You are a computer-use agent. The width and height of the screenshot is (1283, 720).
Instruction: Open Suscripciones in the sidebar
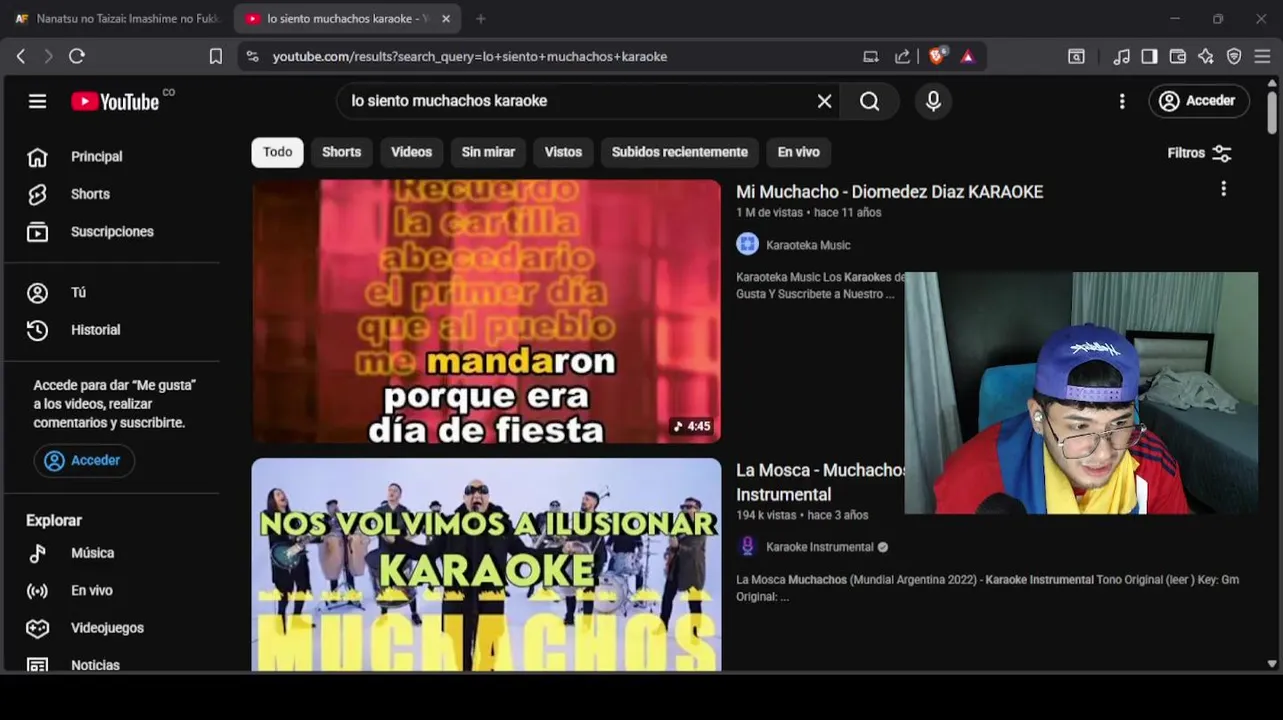click(112, 232)
